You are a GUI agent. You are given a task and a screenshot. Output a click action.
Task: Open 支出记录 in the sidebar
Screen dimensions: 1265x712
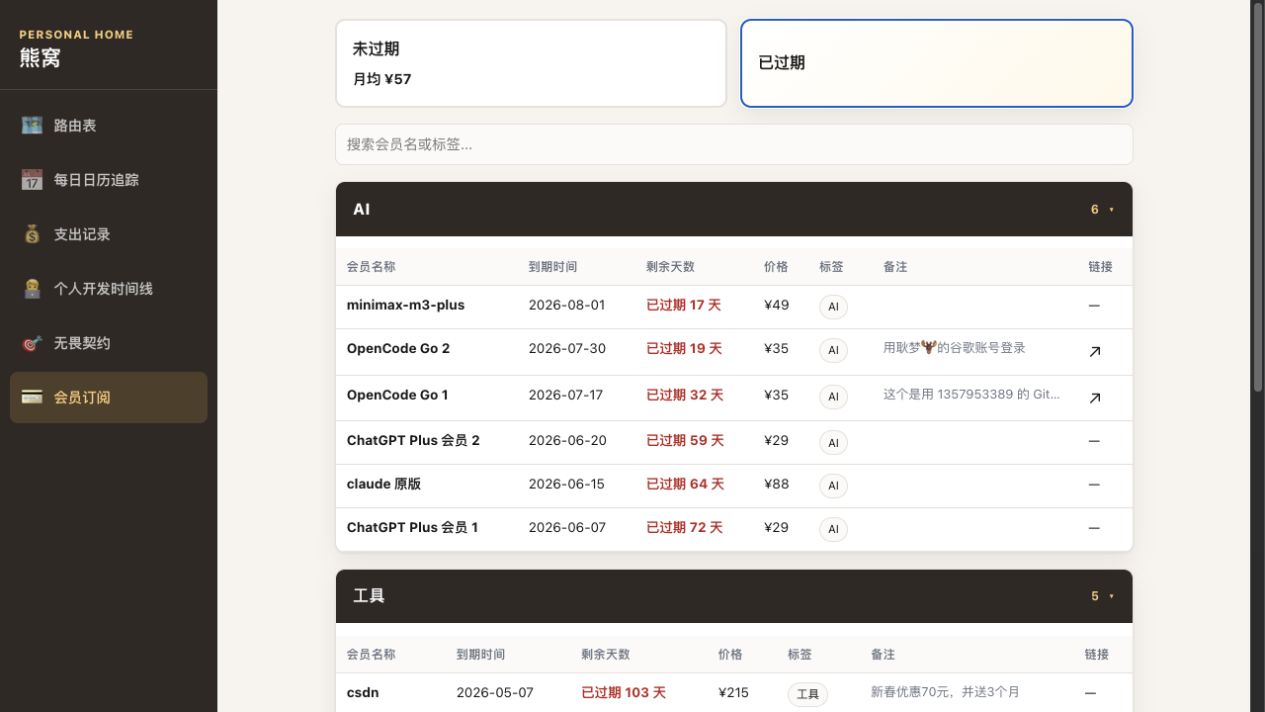108,234
